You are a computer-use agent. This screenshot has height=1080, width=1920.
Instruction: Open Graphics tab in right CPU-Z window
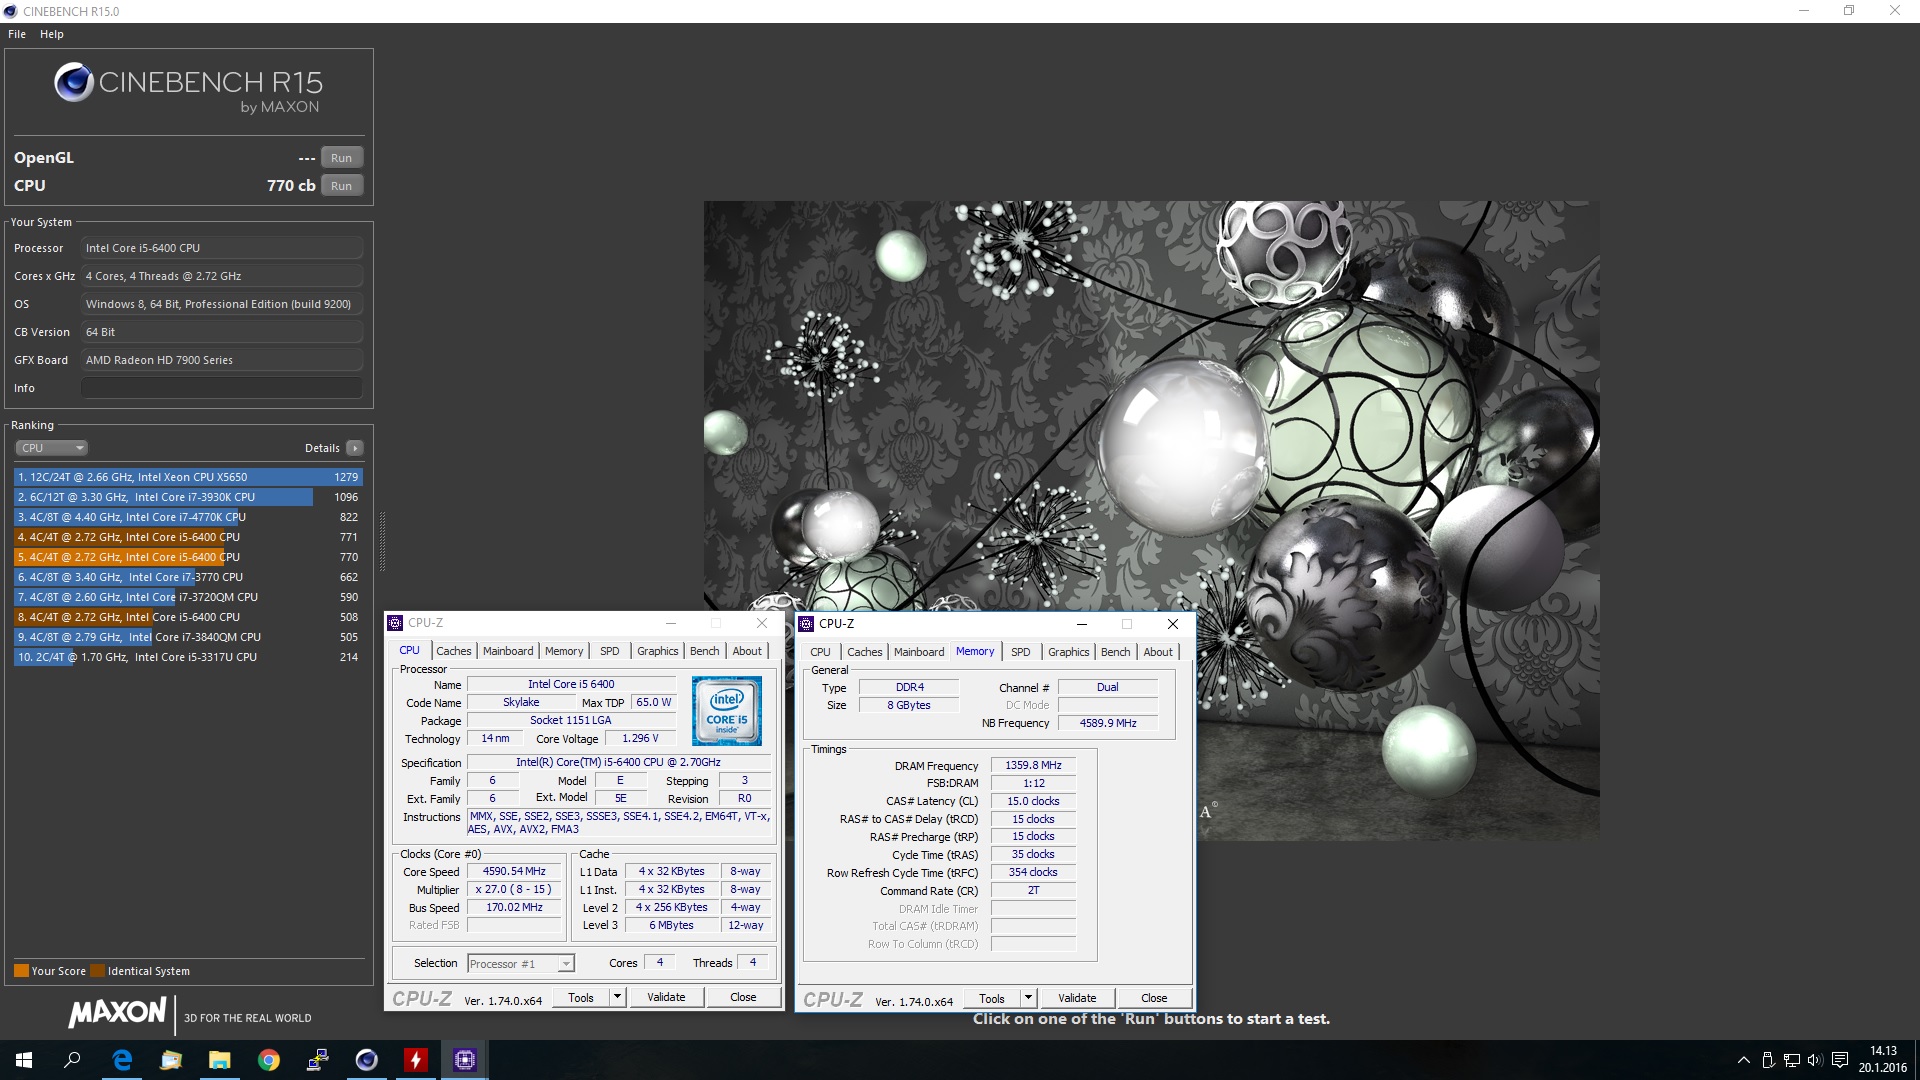point(1069,652)
